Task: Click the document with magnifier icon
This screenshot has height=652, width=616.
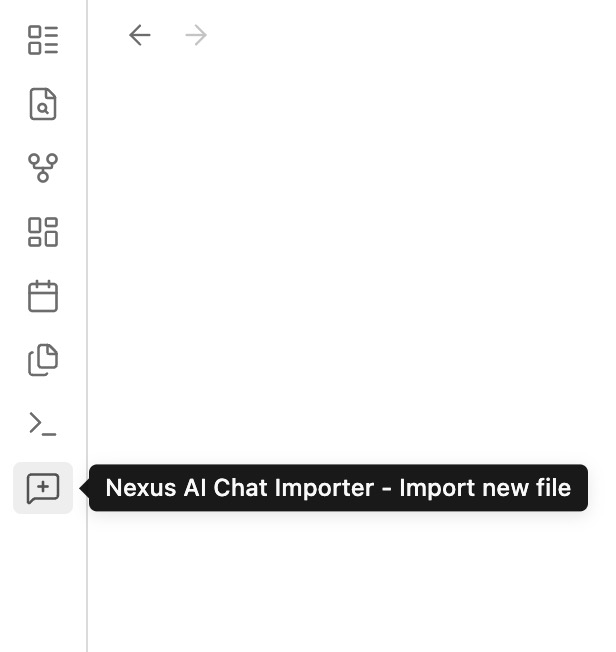Action: tap(43, 104)
